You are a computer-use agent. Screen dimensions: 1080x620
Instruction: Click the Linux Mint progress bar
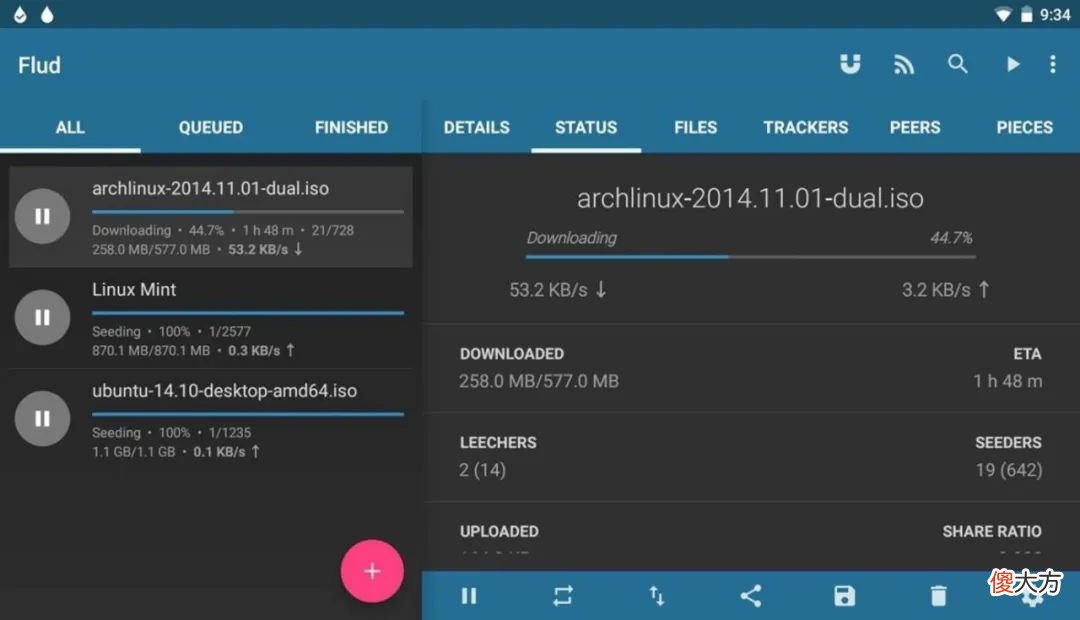tap(248, 313)
